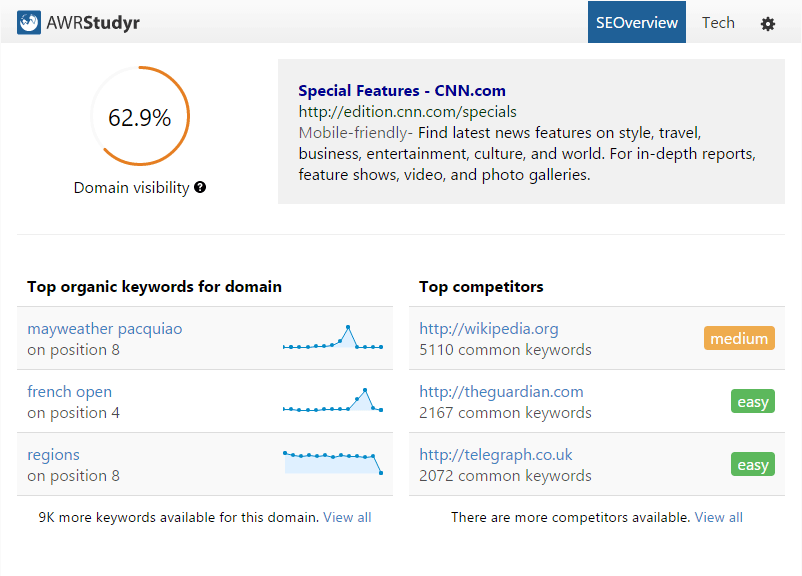
Task: Click 'on position 8' under mayweather pacquiao
Action: coord(73,349)
